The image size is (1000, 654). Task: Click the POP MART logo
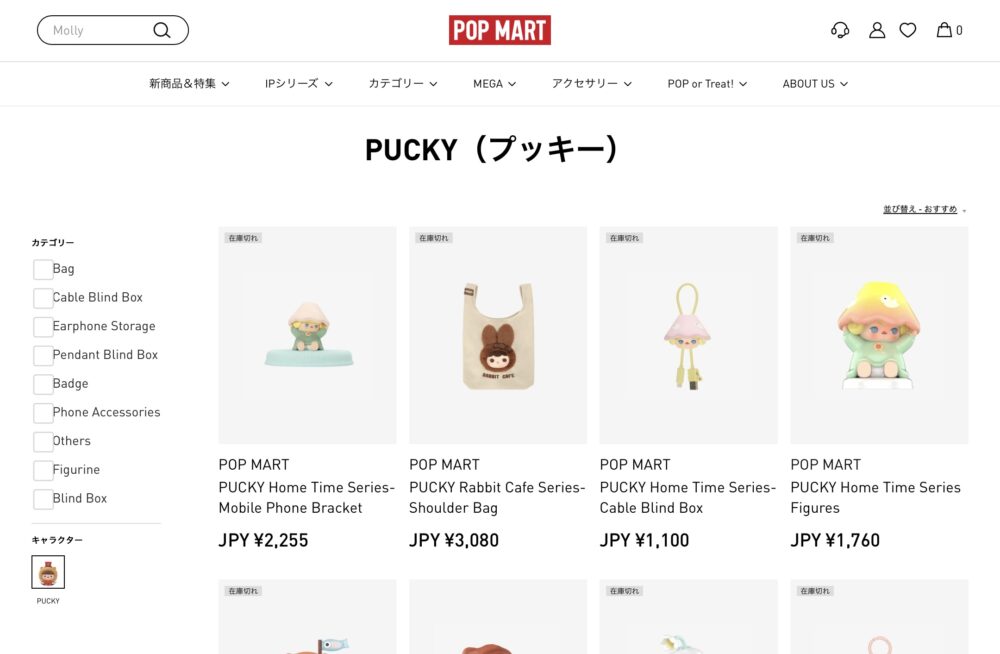[500, 30]
